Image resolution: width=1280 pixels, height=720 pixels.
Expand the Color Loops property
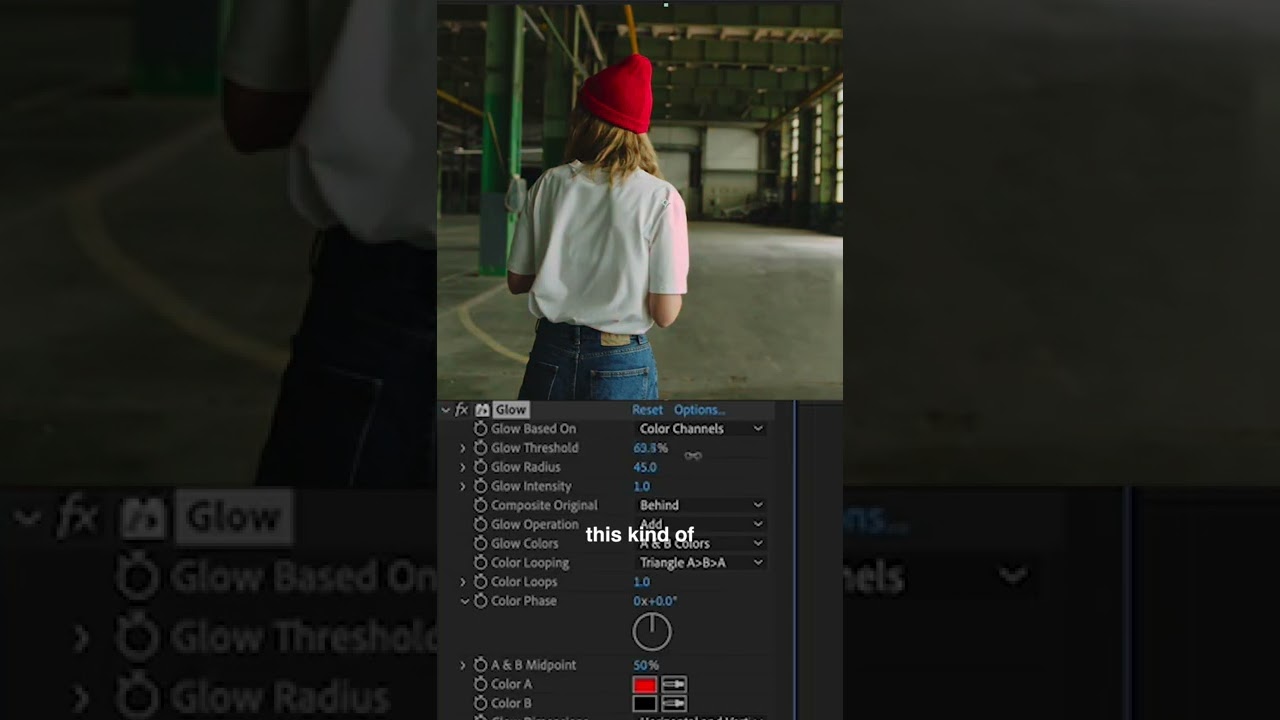[463, 581]
